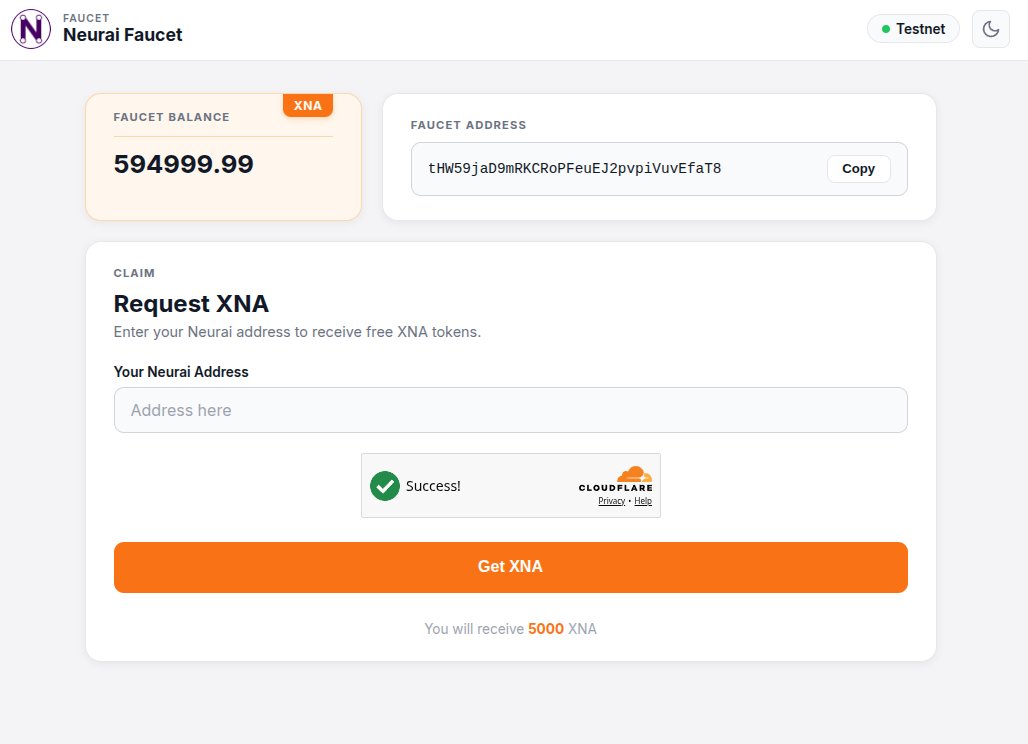The width and height of the screenshot is (1028, 744).
Task: Open the Cloudflare Help link
Action: point(643,501)
